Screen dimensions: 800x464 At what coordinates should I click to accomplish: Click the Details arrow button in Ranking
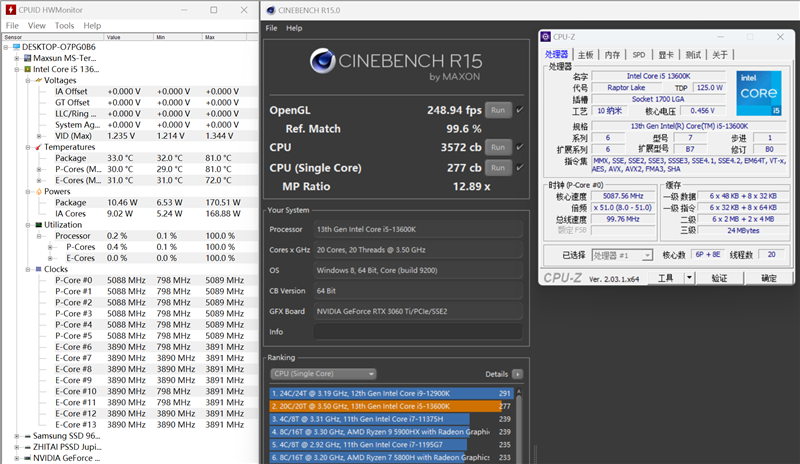pos(517,374)
